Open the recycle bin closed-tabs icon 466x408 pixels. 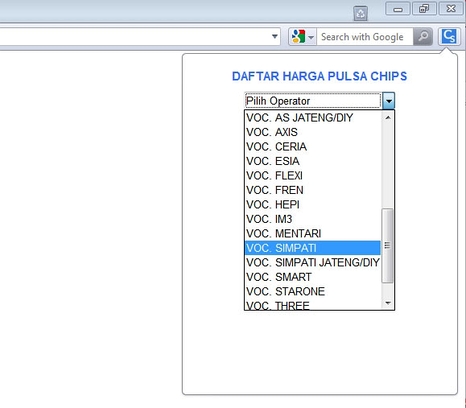pyautogui.click(x=360, y=14)
